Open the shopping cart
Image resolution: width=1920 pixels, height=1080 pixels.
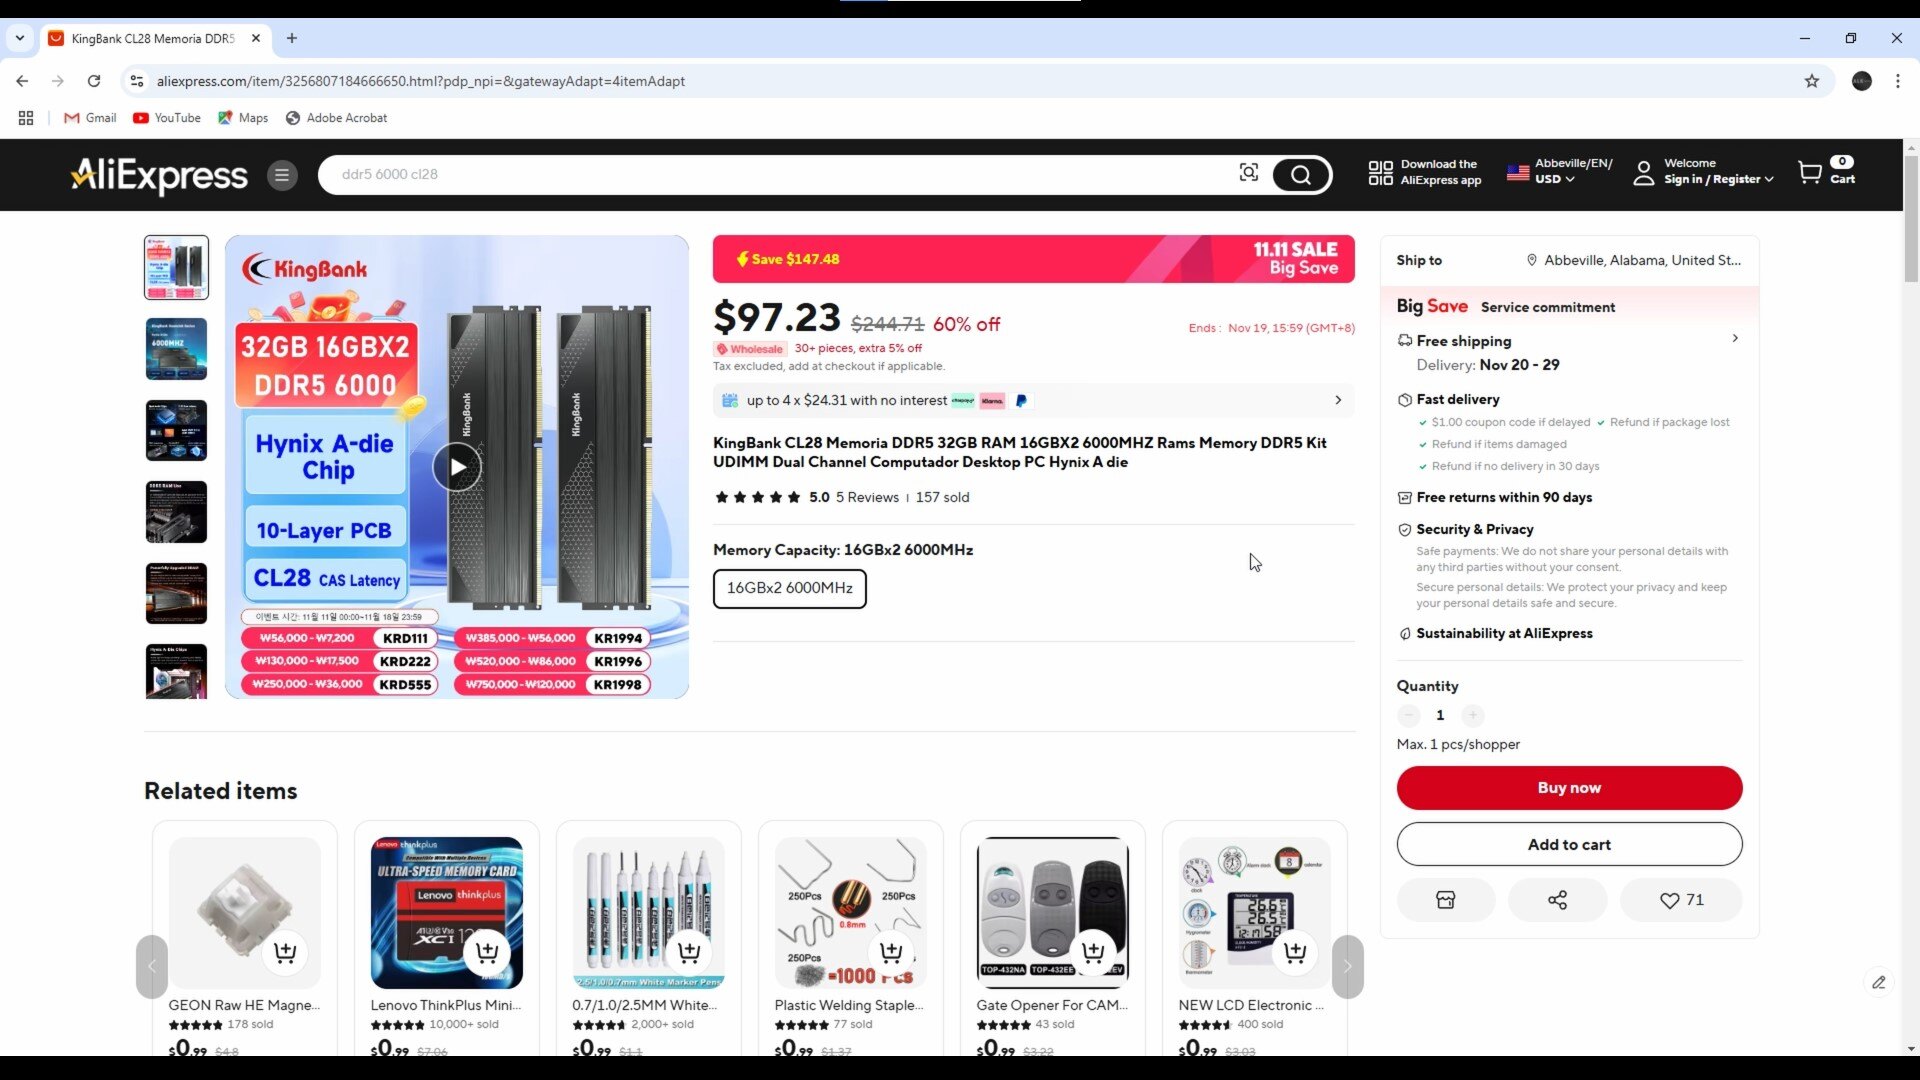1826,172
